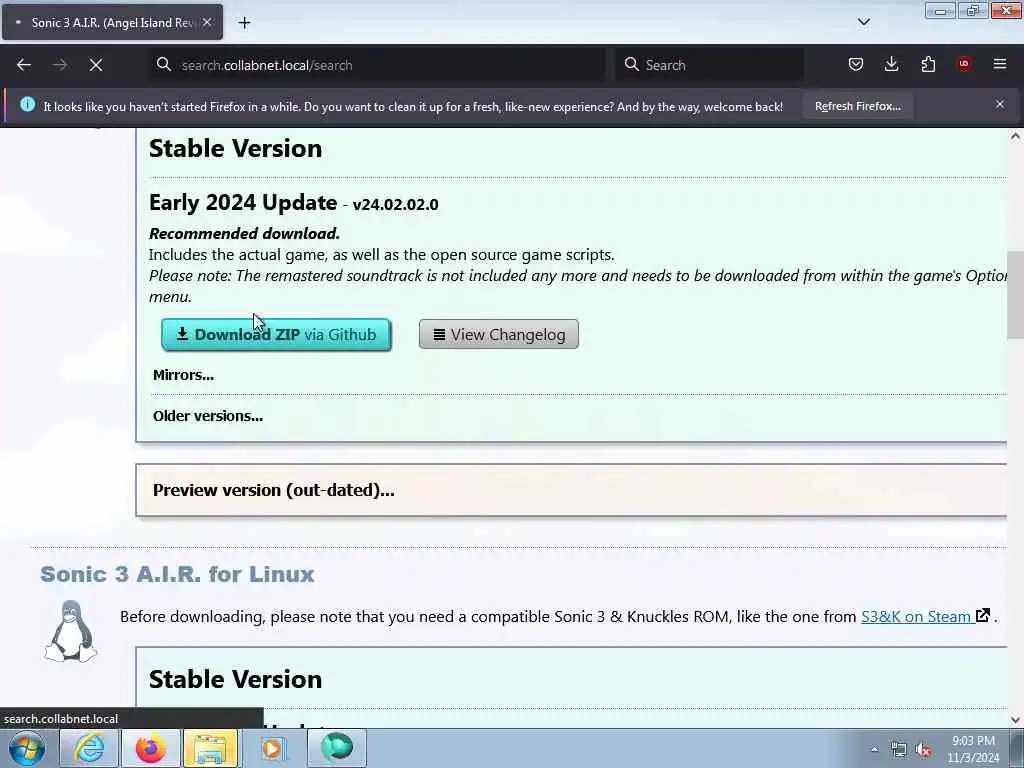Open the S3&K on Steam link
1024x768 pixels.
click(x=925, y=616)
